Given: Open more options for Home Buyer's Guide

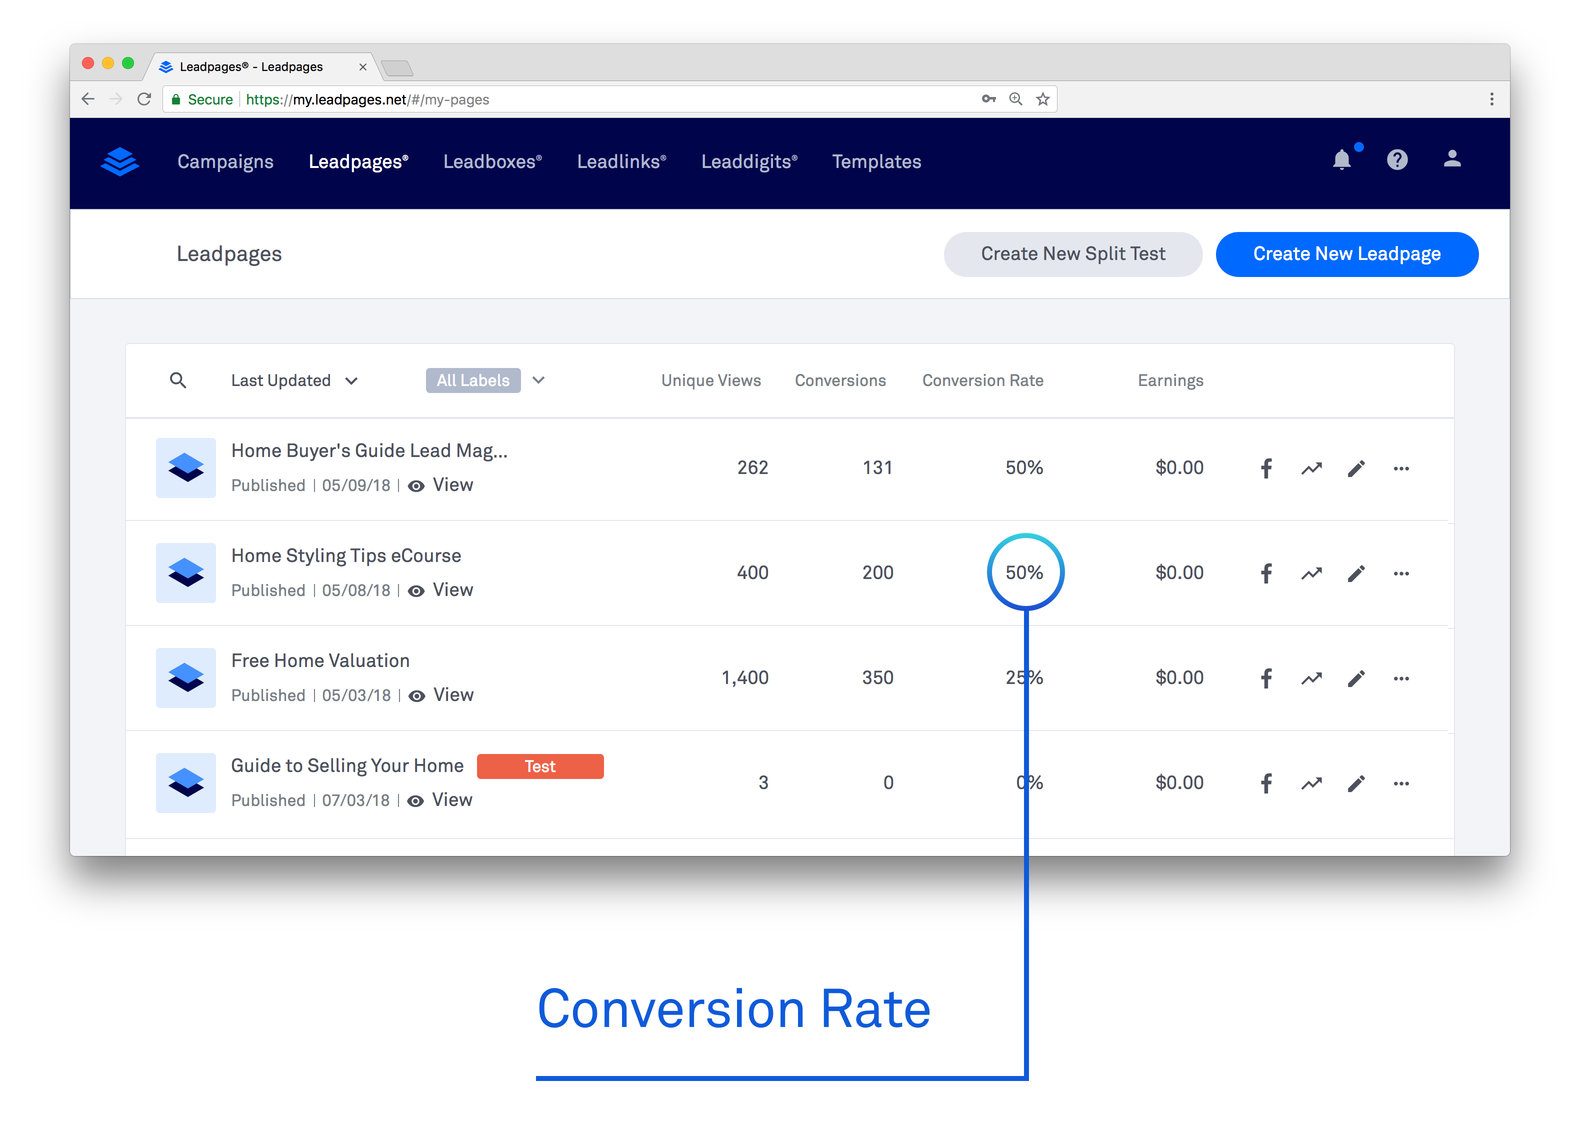Looking at the screenshot, I should (x=1401, y=468).
